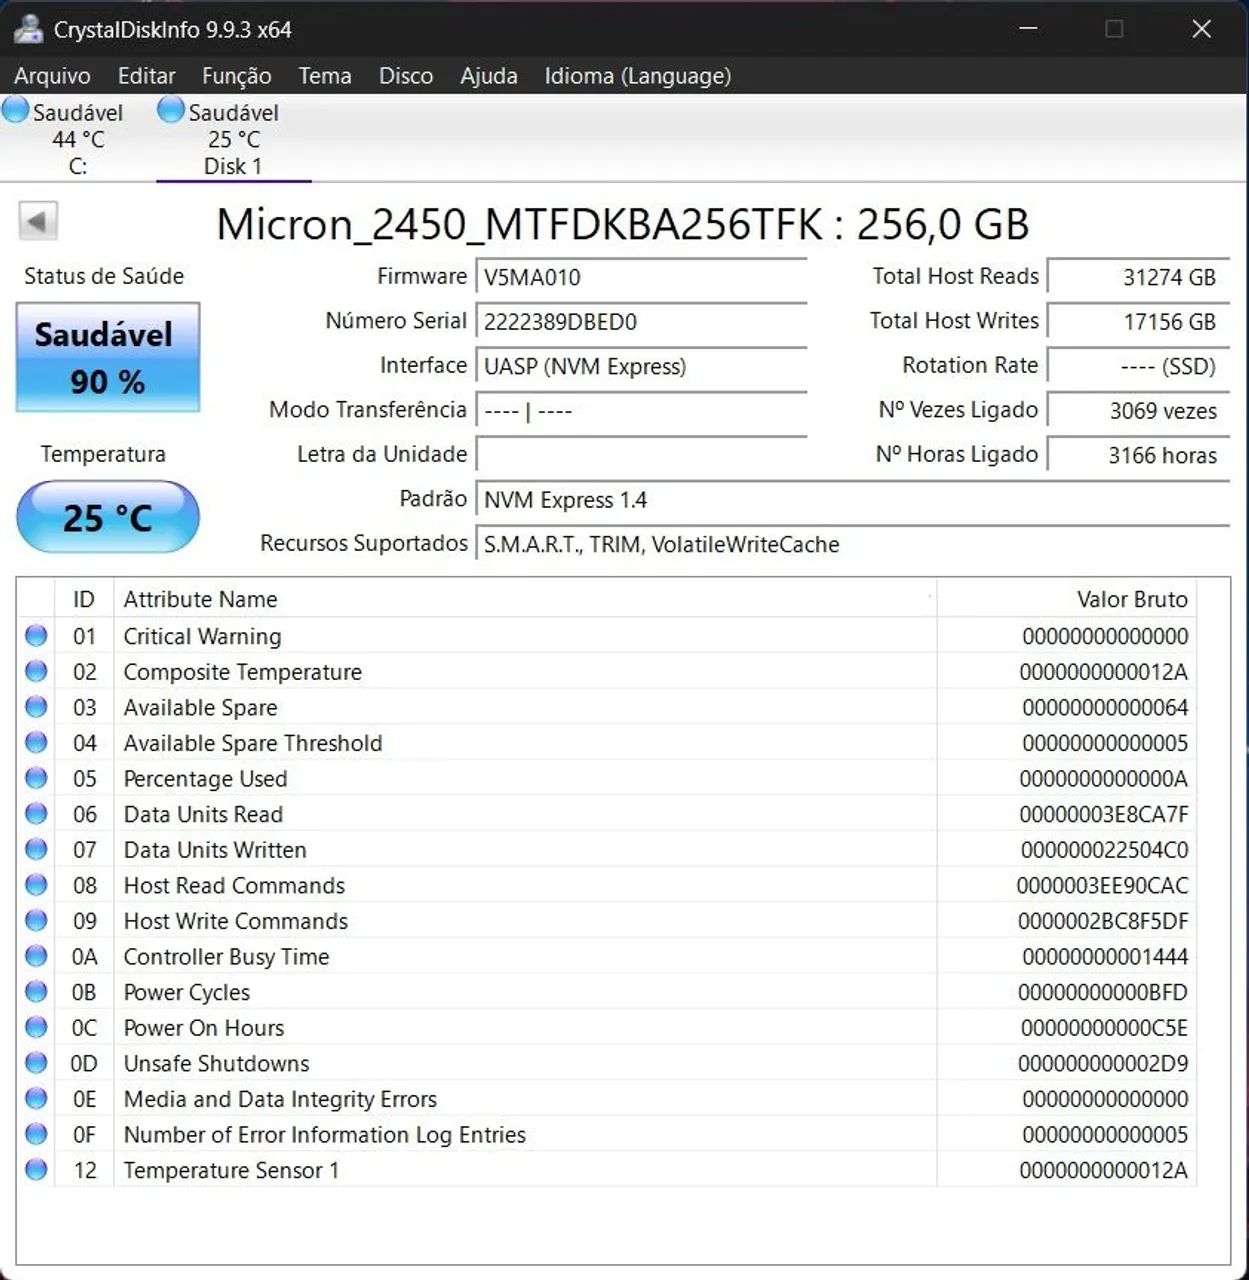Click the Nº Vezes Ligado value 3069 vezes
The width and height of the screenshot is (1249, 1280).
click(1139, 411)
